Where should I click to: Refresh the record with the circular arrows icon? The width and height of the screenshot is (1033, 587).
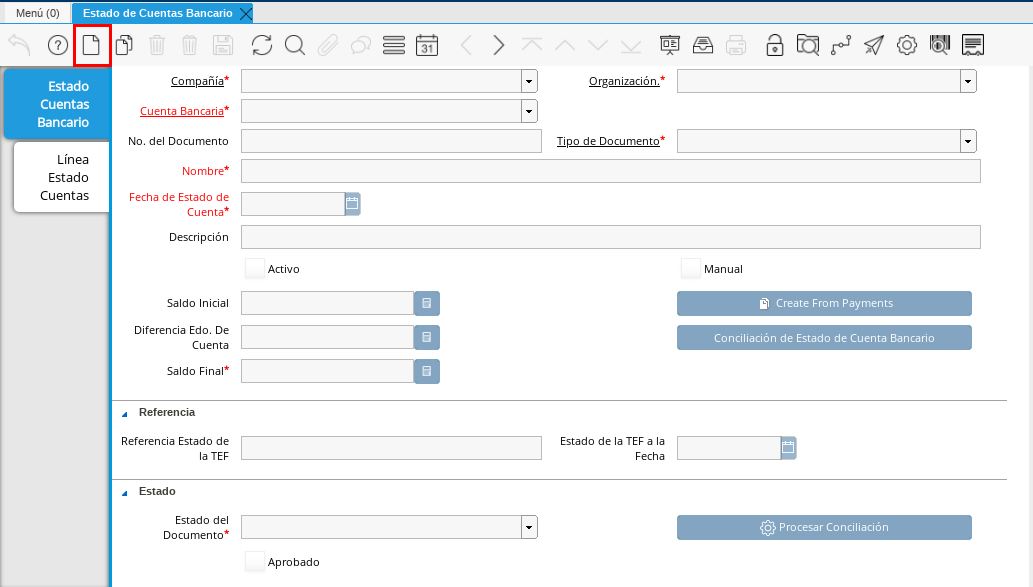(x=262, y=45)
